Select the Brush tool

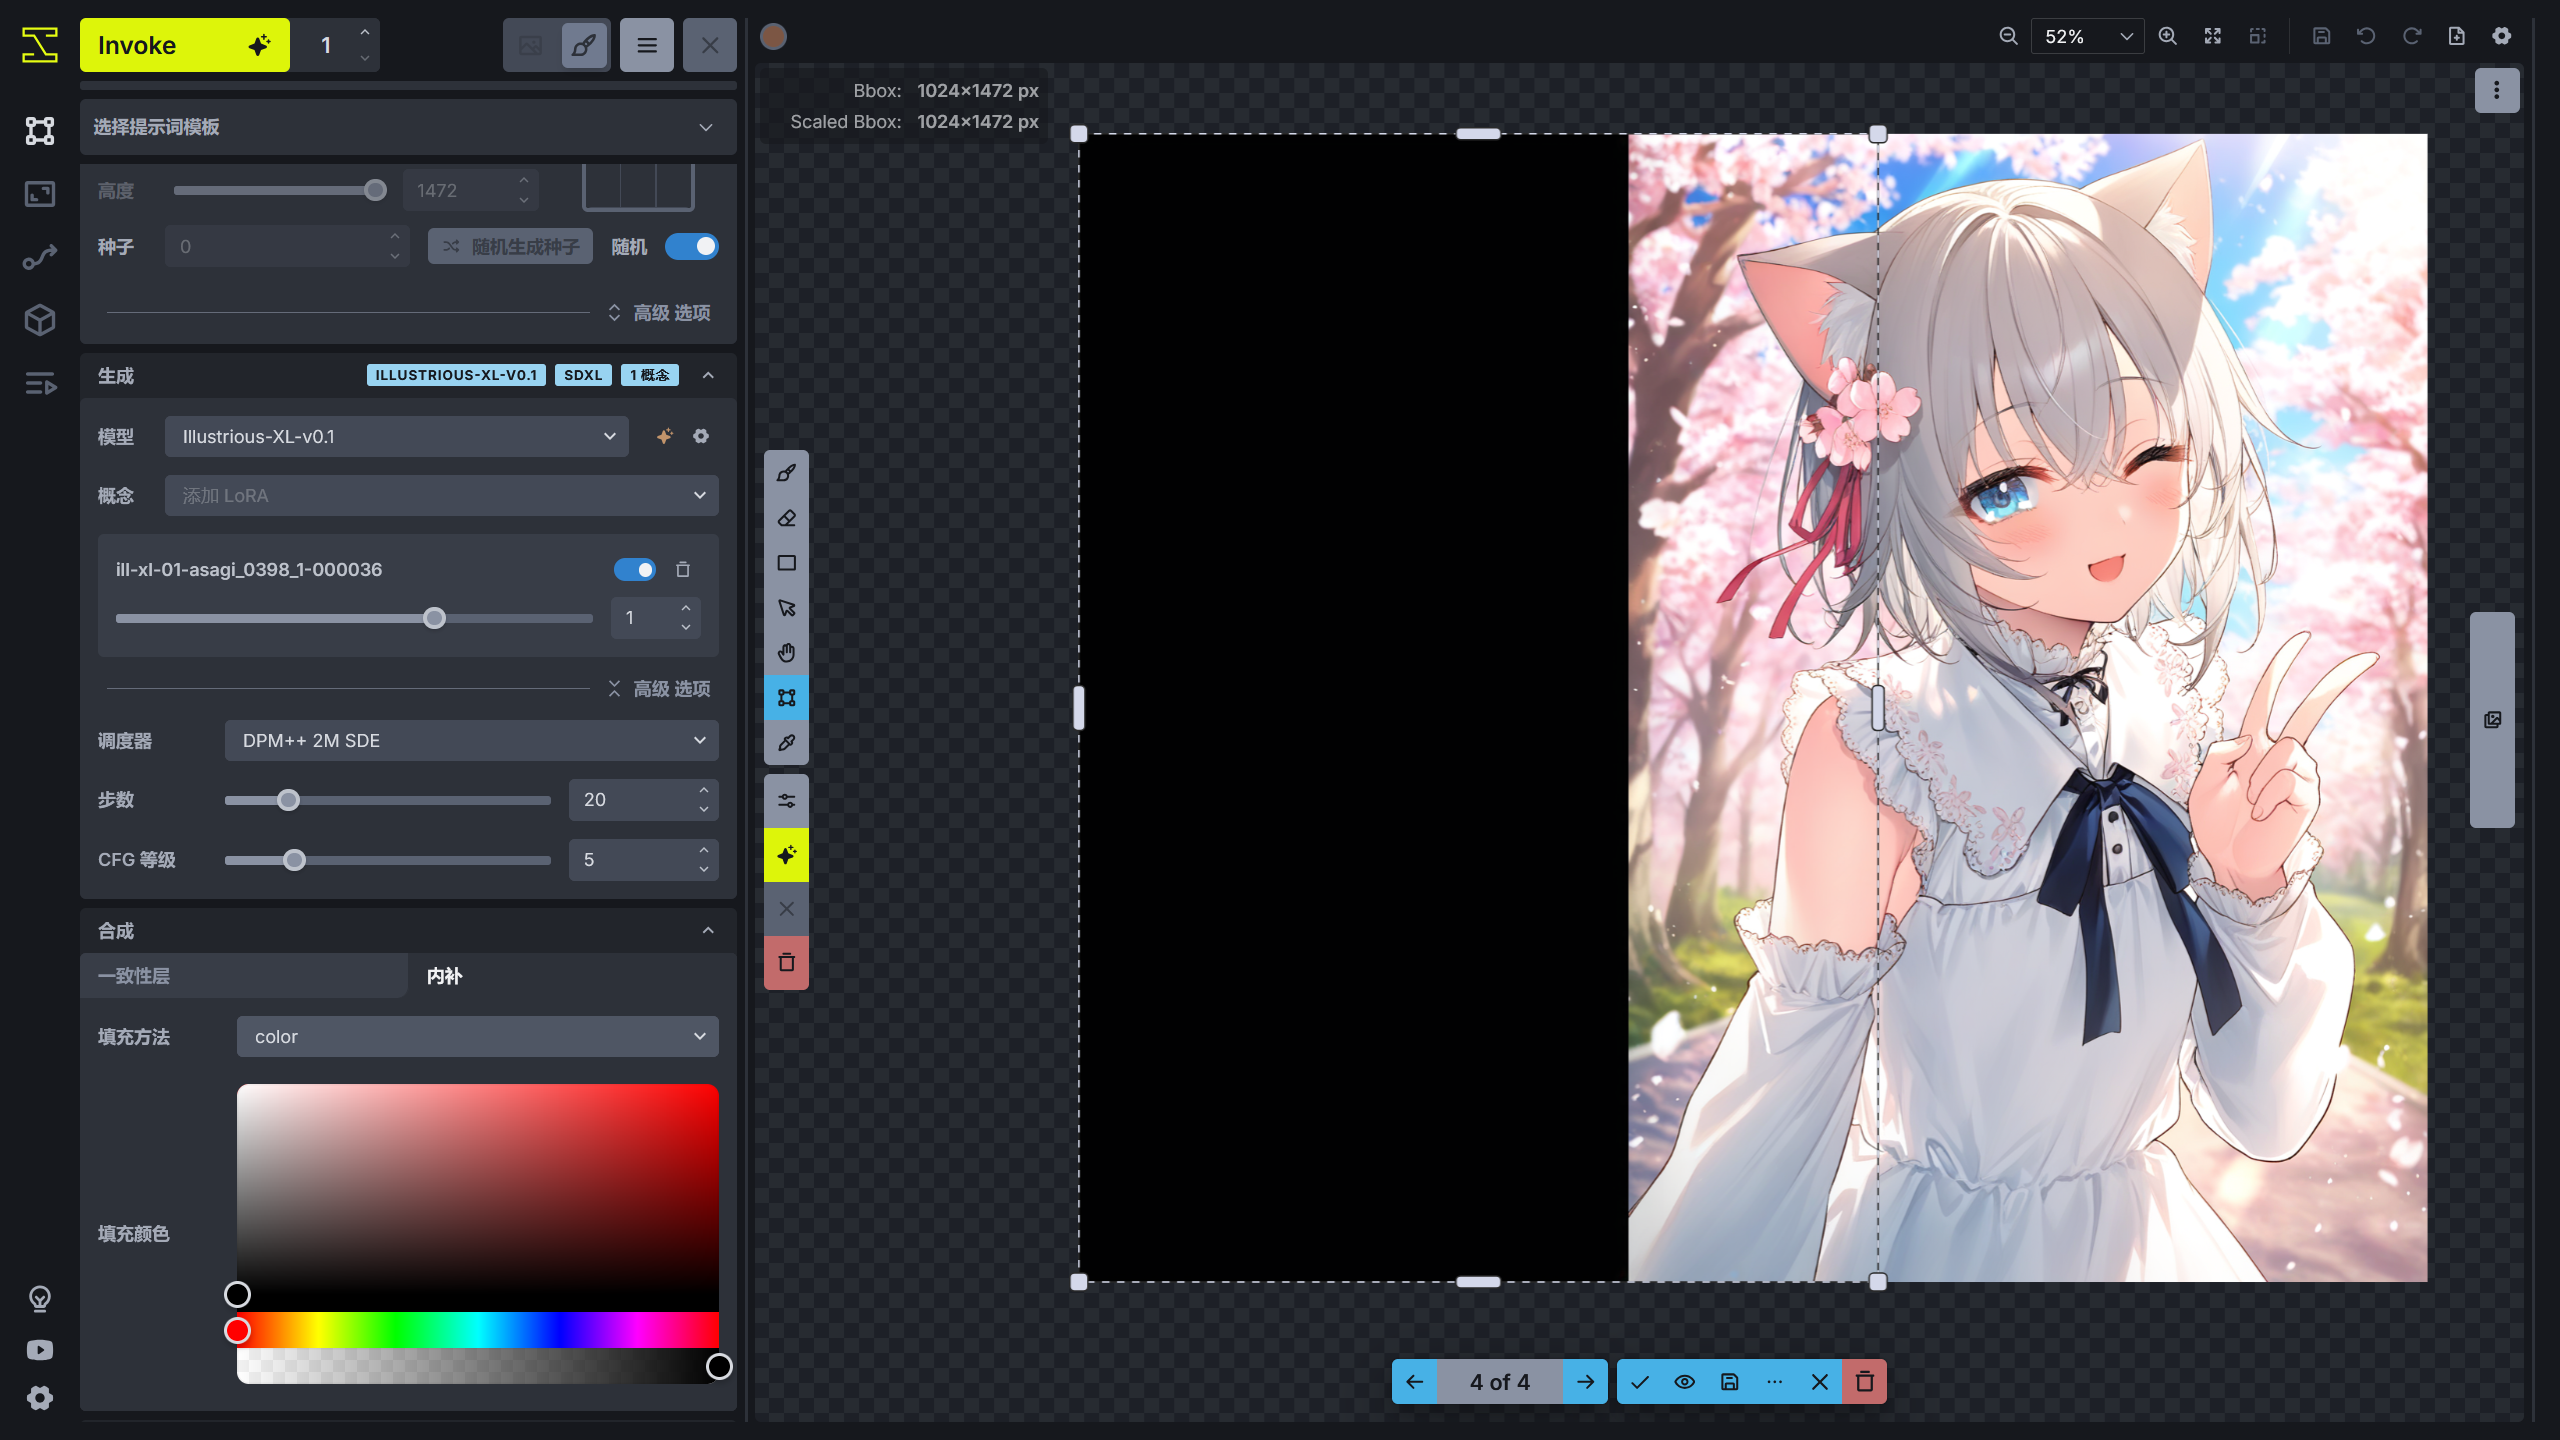click(x=786, y=472)
